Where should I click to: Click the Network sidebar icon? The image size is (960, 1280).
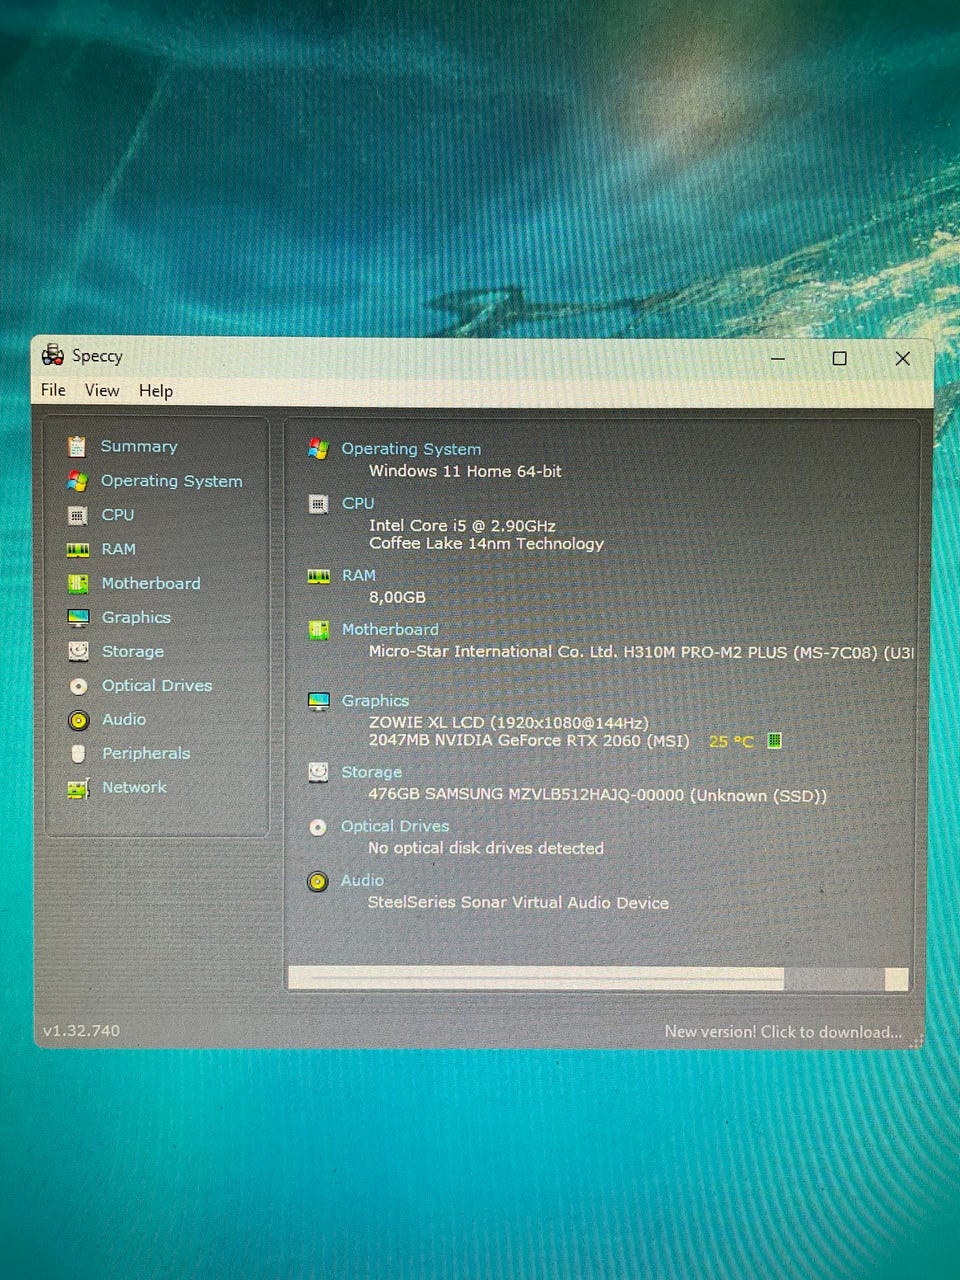[x=78, y=788]
